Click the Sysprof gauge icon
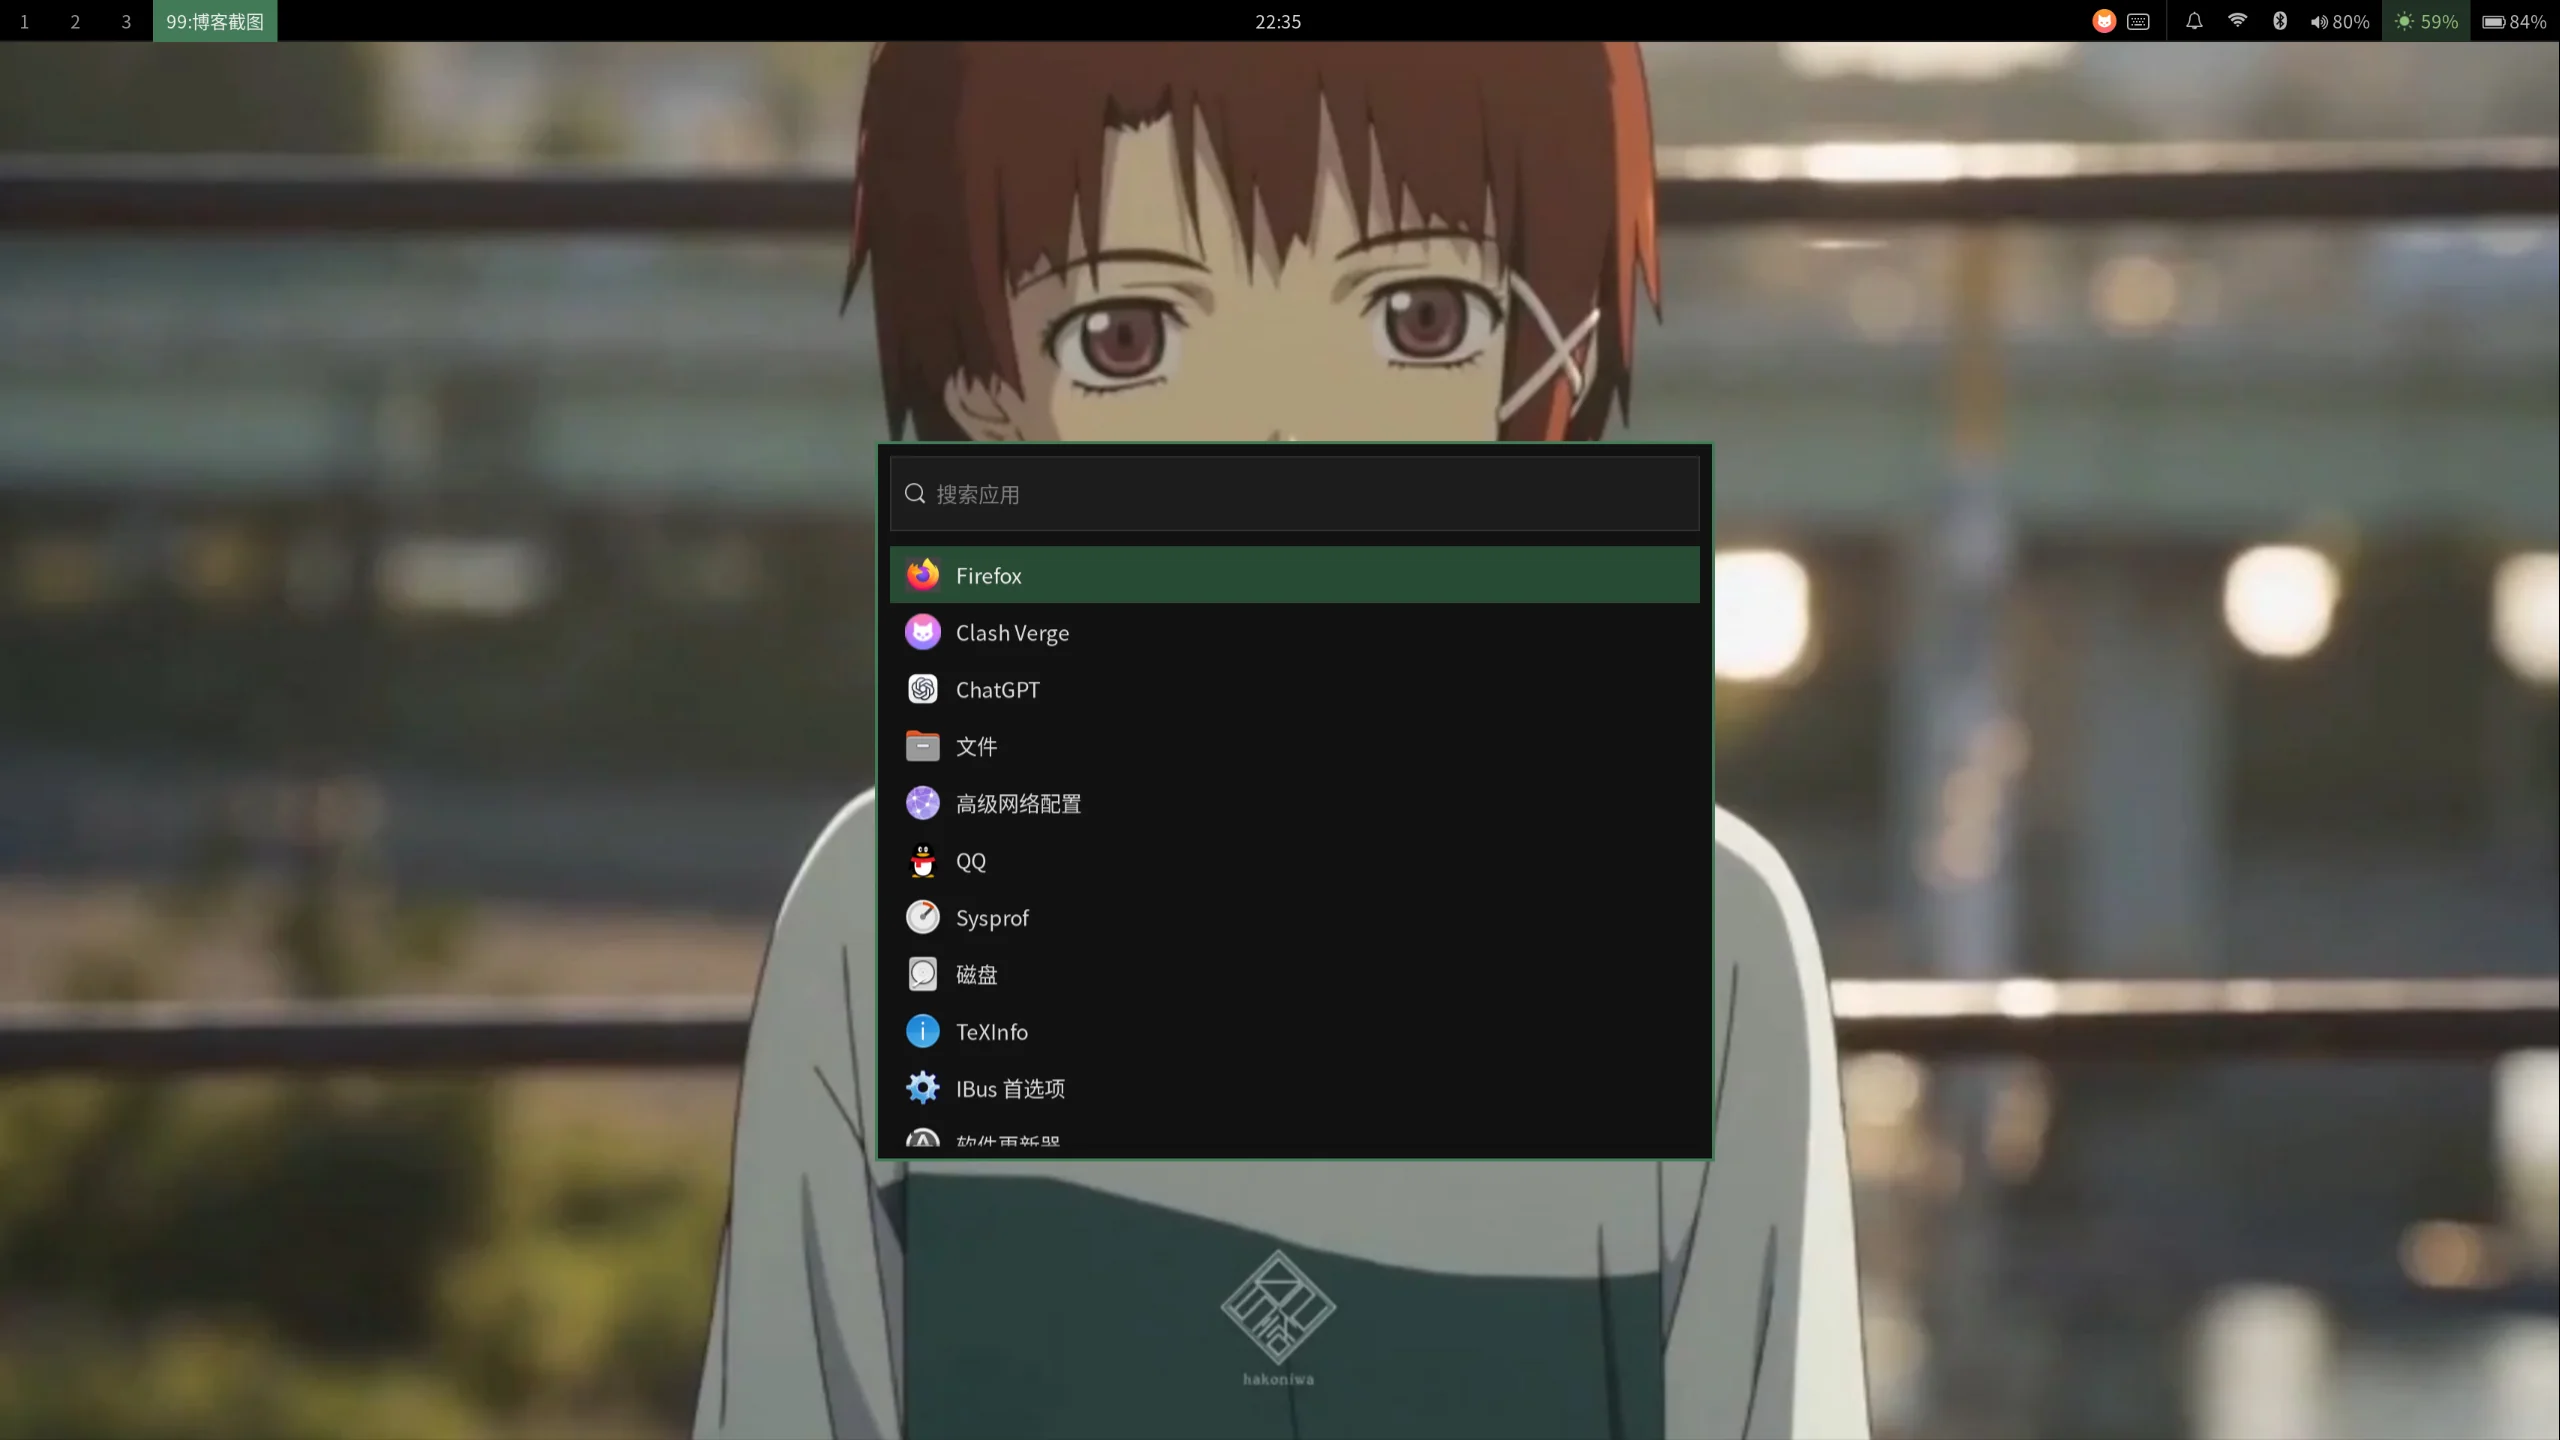 922,917
